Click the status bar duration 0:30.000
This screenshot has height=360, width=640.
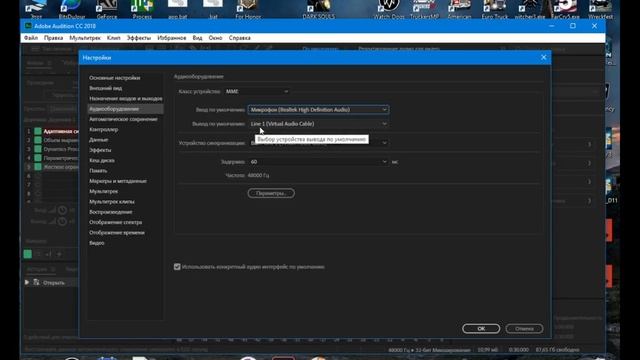pos(518,350)
